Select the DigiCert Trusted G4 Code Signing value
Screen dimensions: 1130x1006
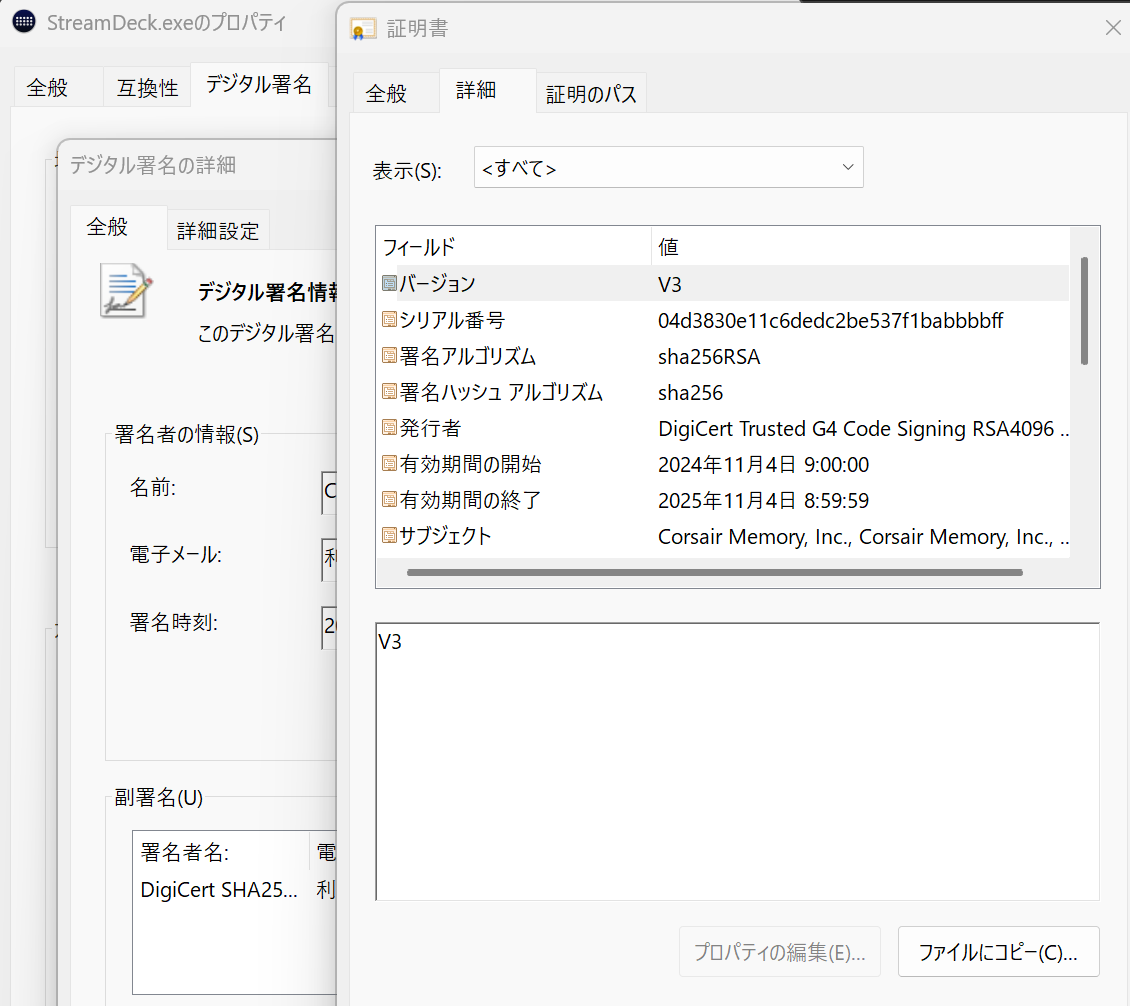click(x=863, y=429)
